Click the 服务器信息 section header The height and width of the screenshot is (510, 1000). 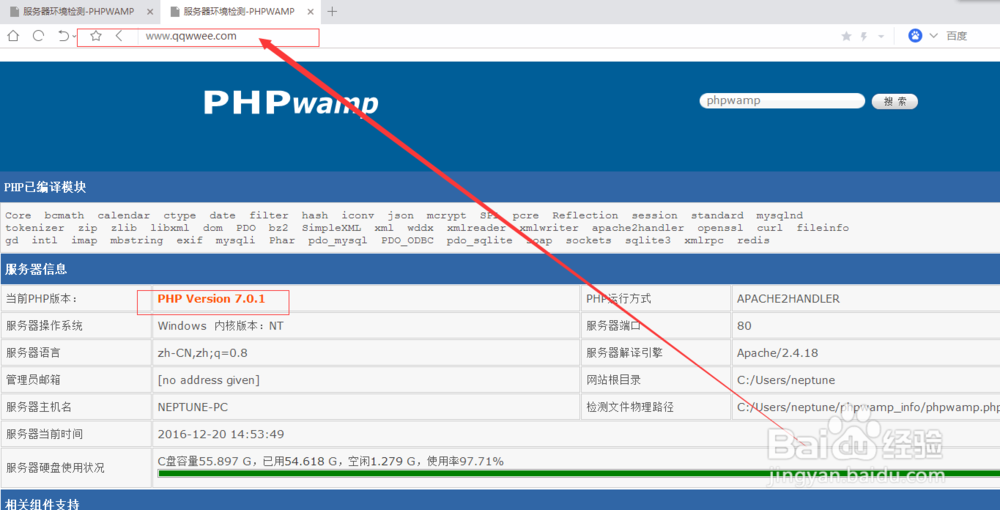point(500,269)
